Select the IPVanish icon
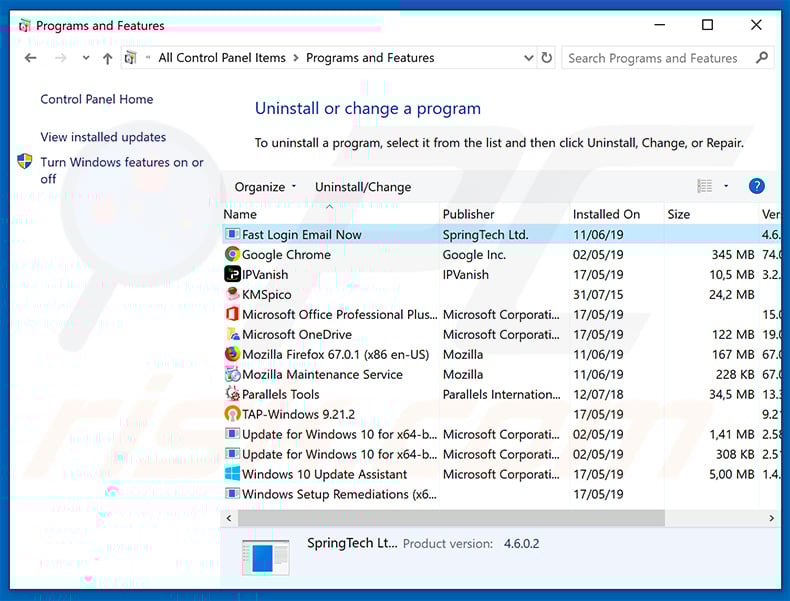 coord(232,274)
